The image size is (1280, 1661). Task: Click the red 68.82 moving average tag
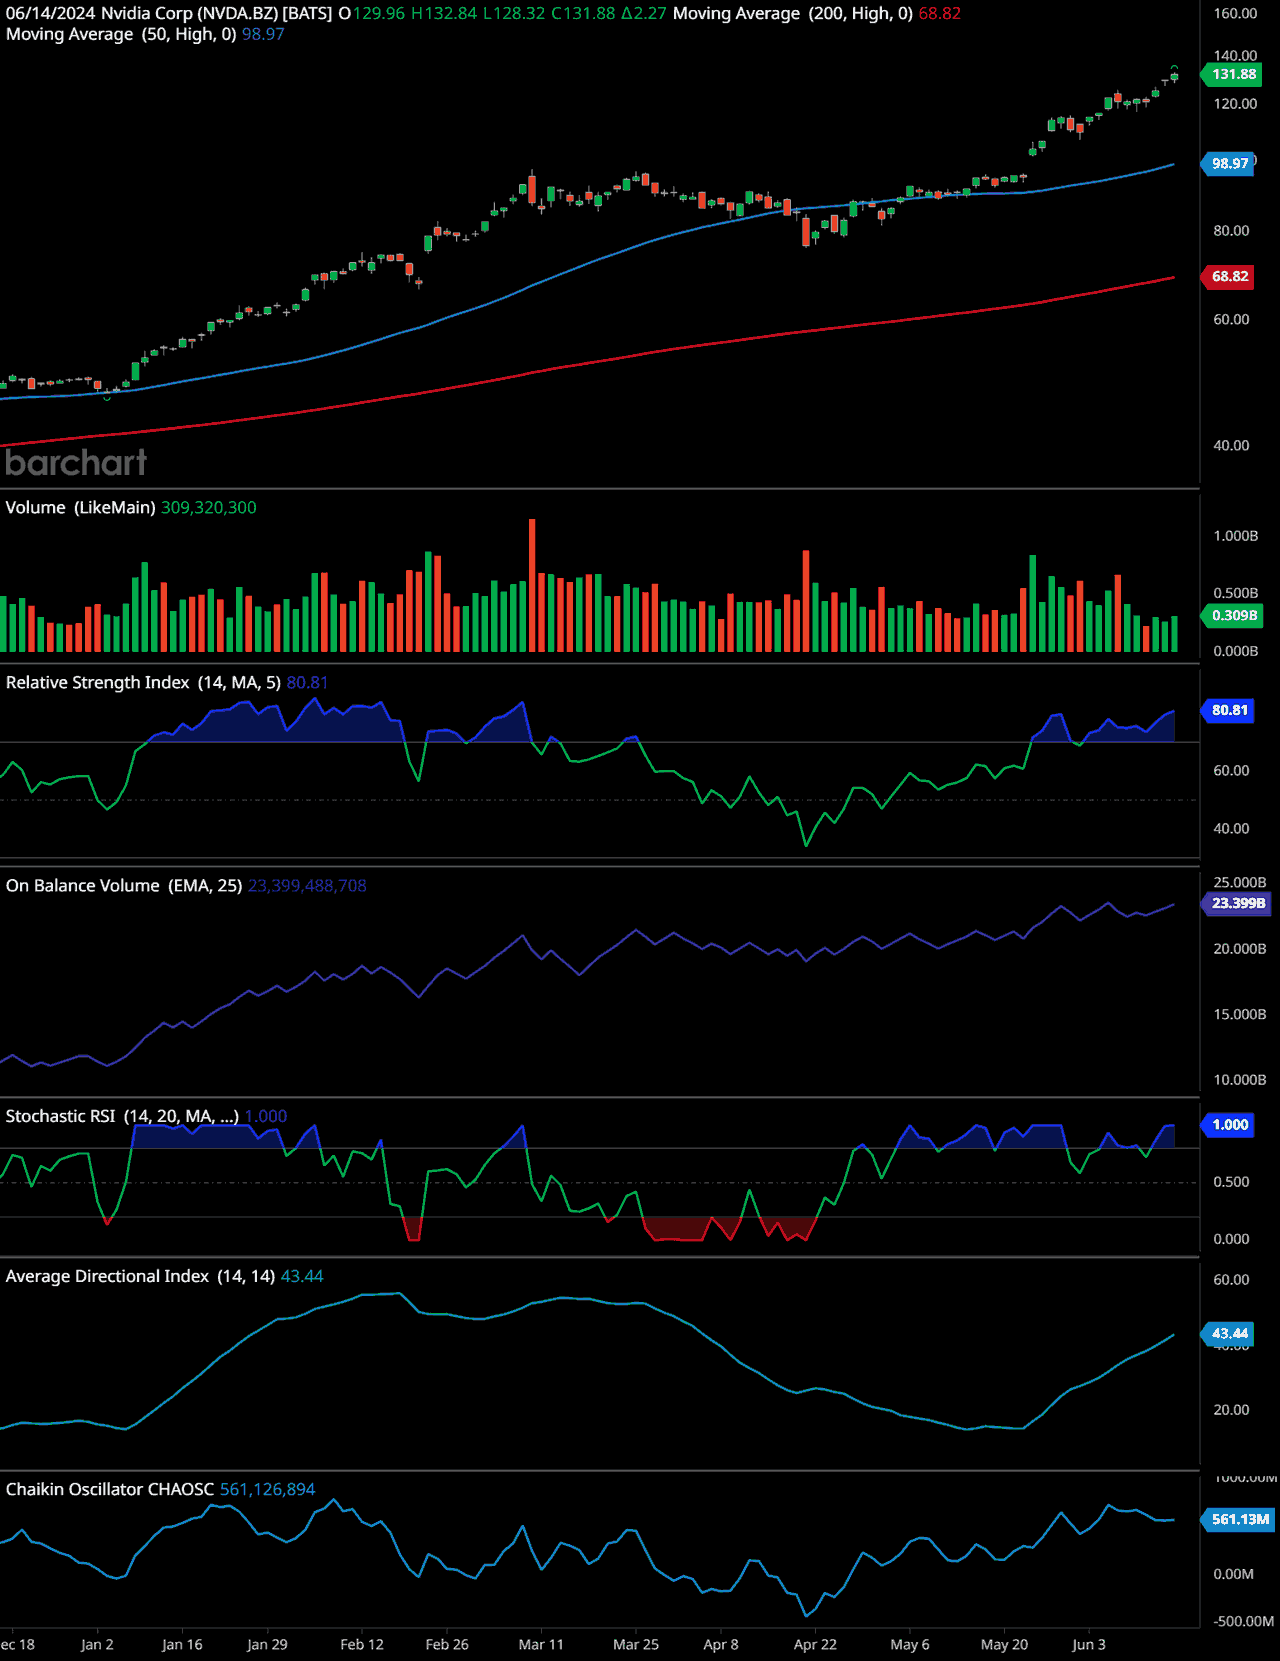(x=1228, y=276)
